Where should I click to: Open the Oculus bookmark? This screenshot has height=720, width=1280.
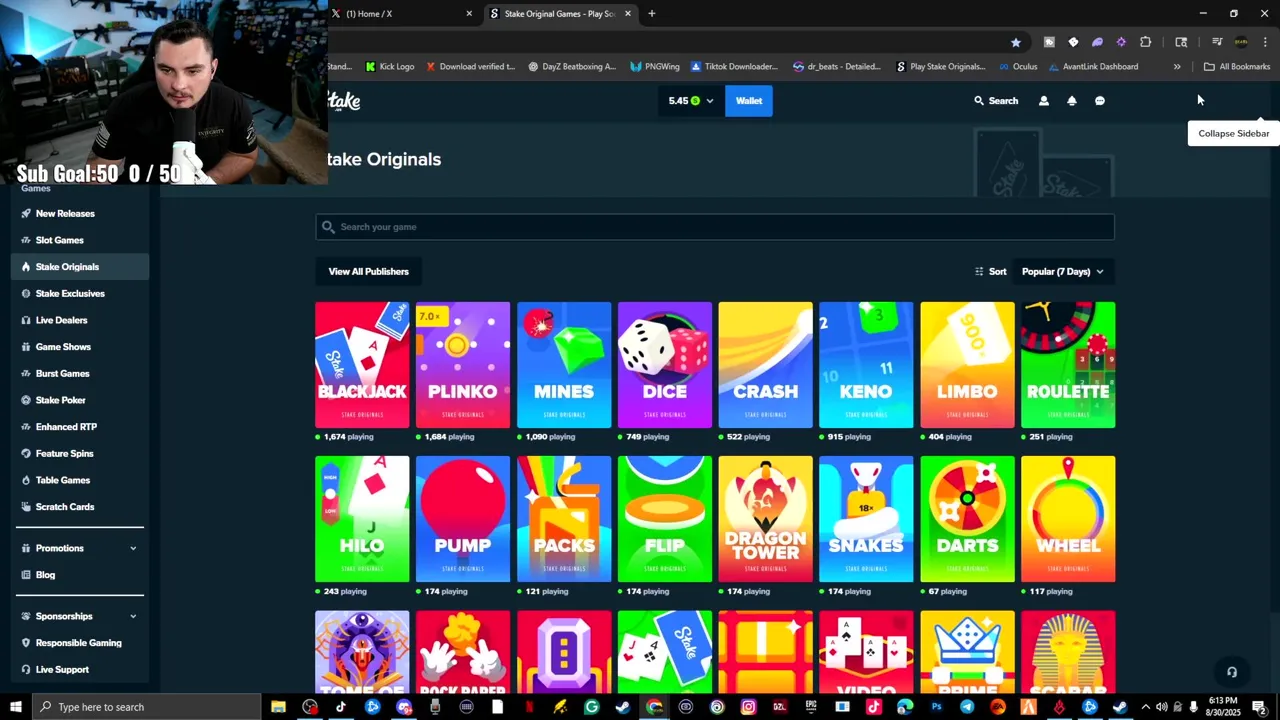[x=1018, y=67]
